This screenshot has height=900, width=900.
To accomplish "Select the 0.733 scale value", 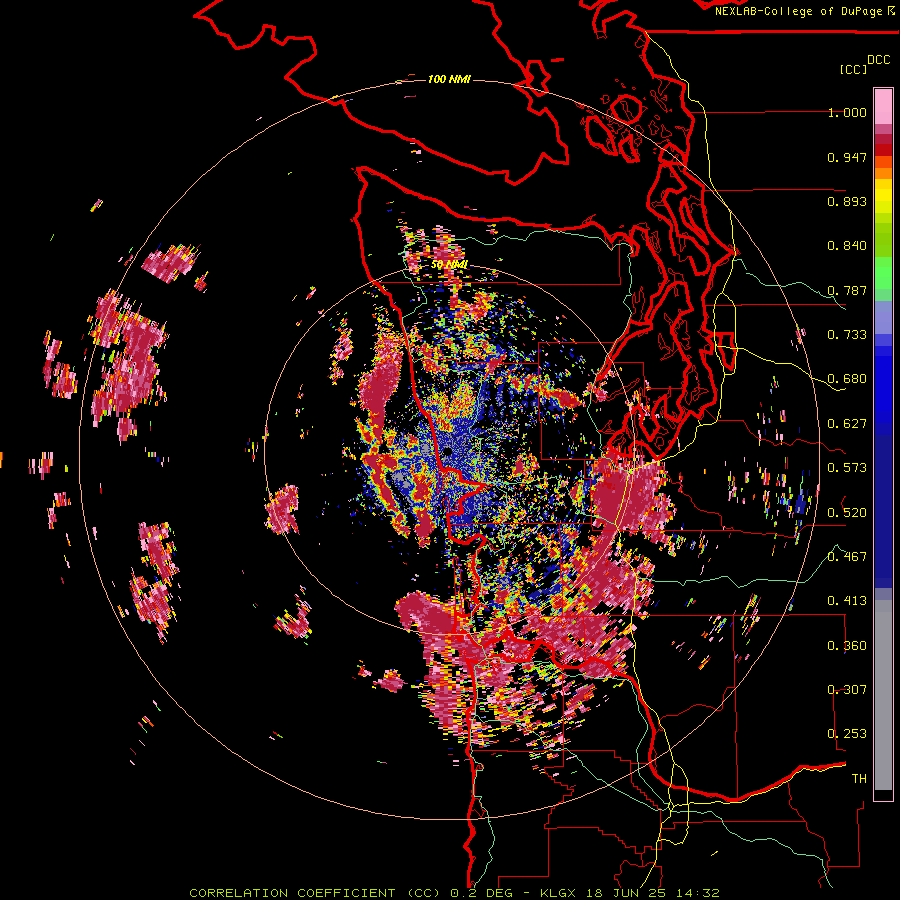I will click(x=847, y=335).
